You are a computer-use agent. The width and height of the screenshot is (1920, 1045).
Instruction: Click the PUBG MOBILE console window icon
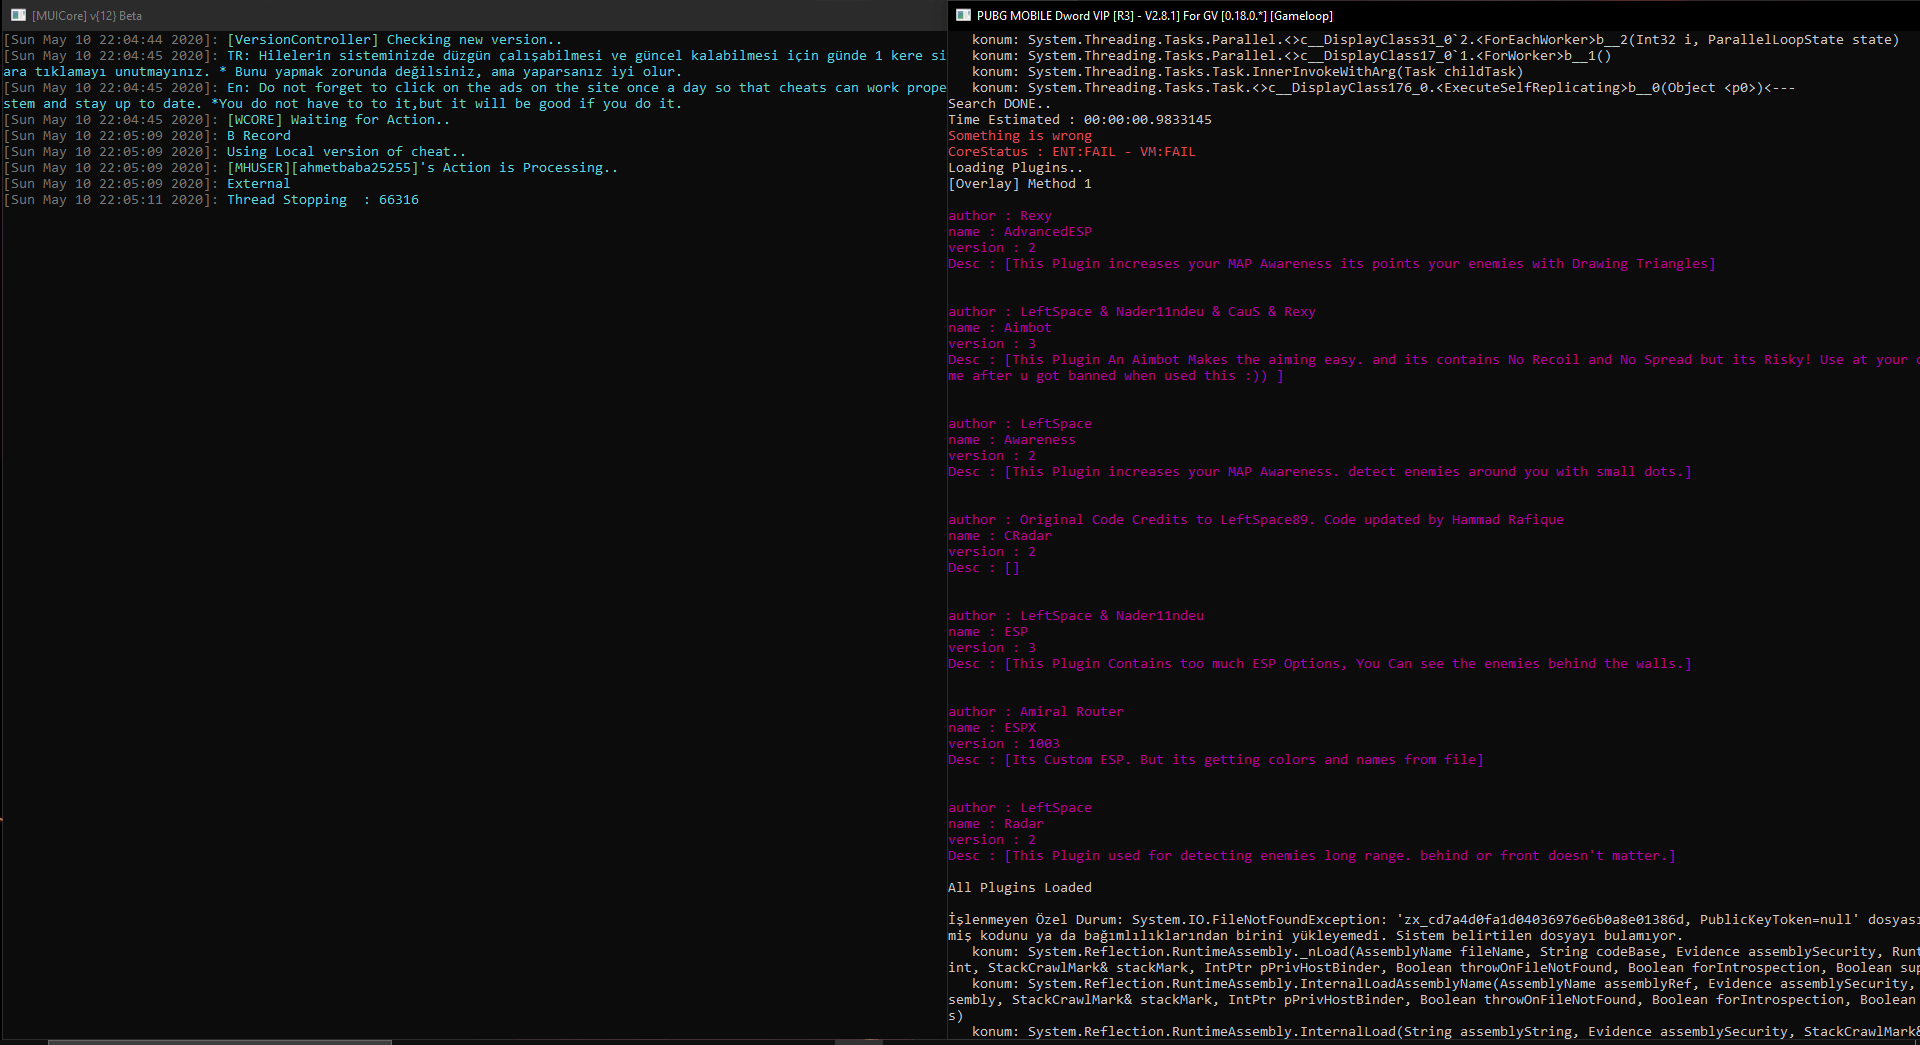[x=963, y=15]
